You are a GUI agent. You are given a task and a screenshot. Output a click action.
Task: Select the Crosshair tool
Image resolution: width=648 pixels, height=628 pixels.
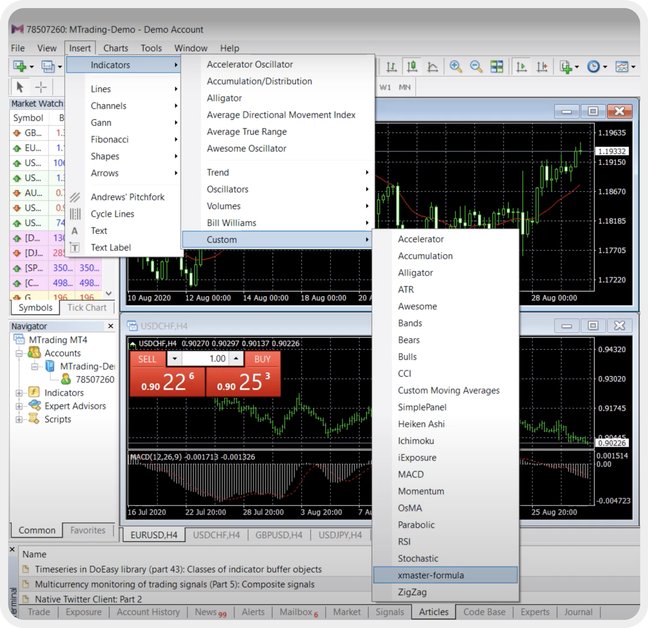pos(40,87)
